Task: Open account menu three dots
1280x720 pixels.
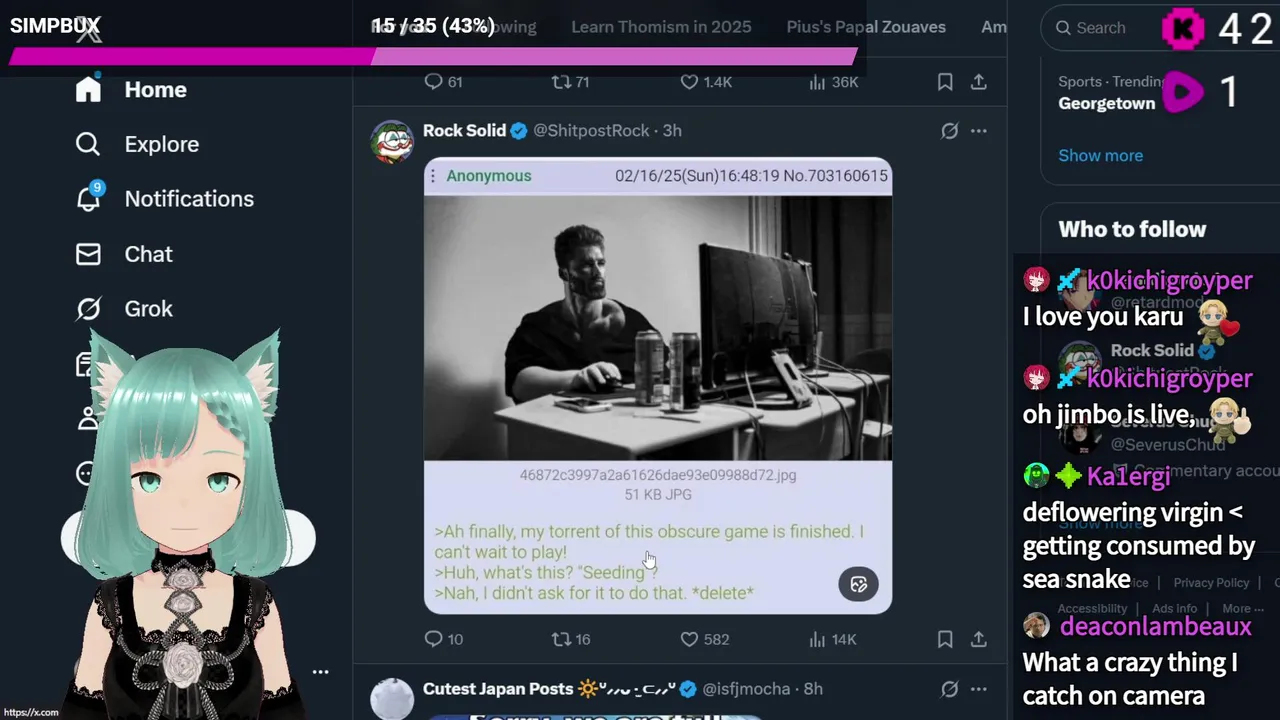Action: pyautogui.click(x=320, y=672)
